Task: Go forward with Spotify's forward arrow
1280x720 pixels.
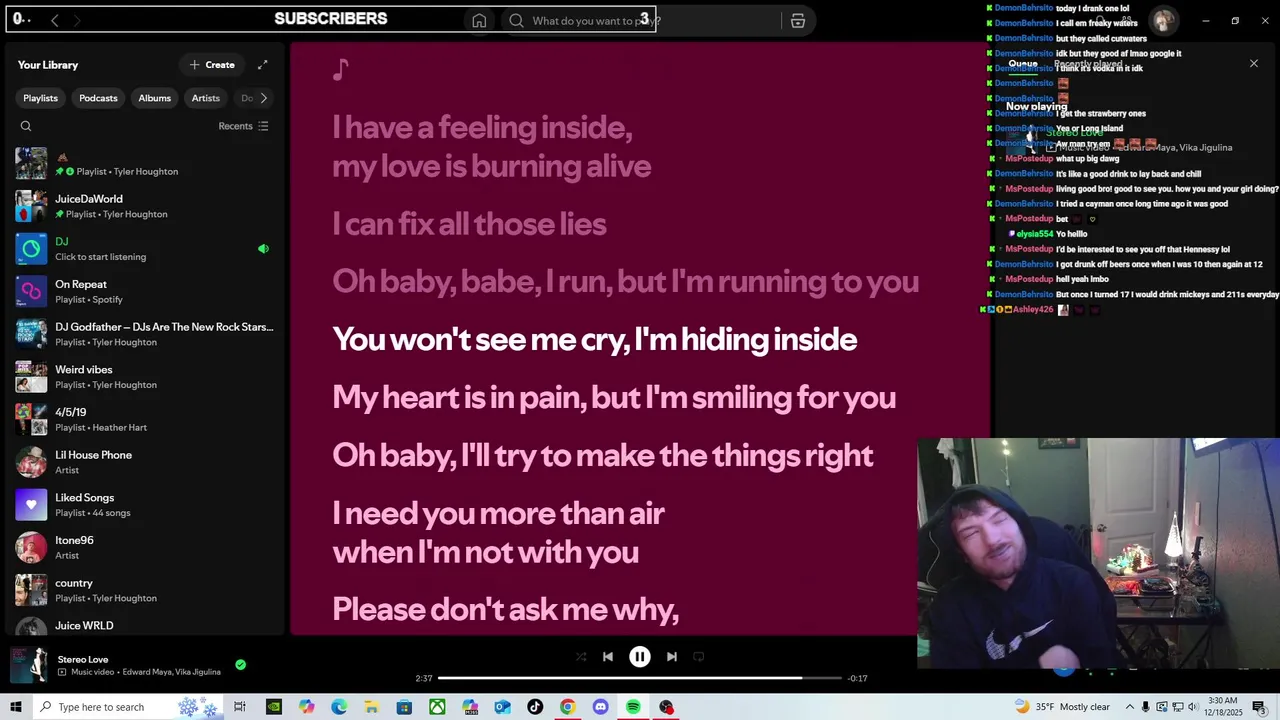Action: 77,20
